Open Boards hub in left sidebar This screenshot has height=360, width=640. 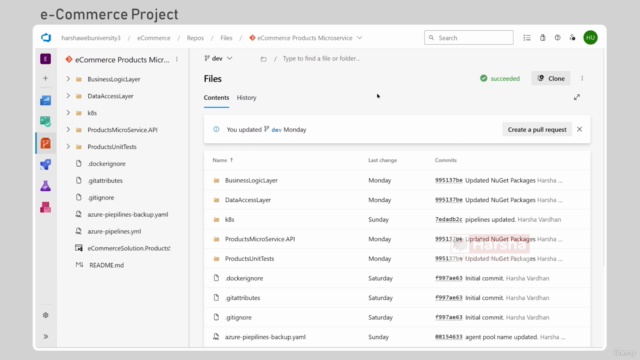click(x=45, y=121)
